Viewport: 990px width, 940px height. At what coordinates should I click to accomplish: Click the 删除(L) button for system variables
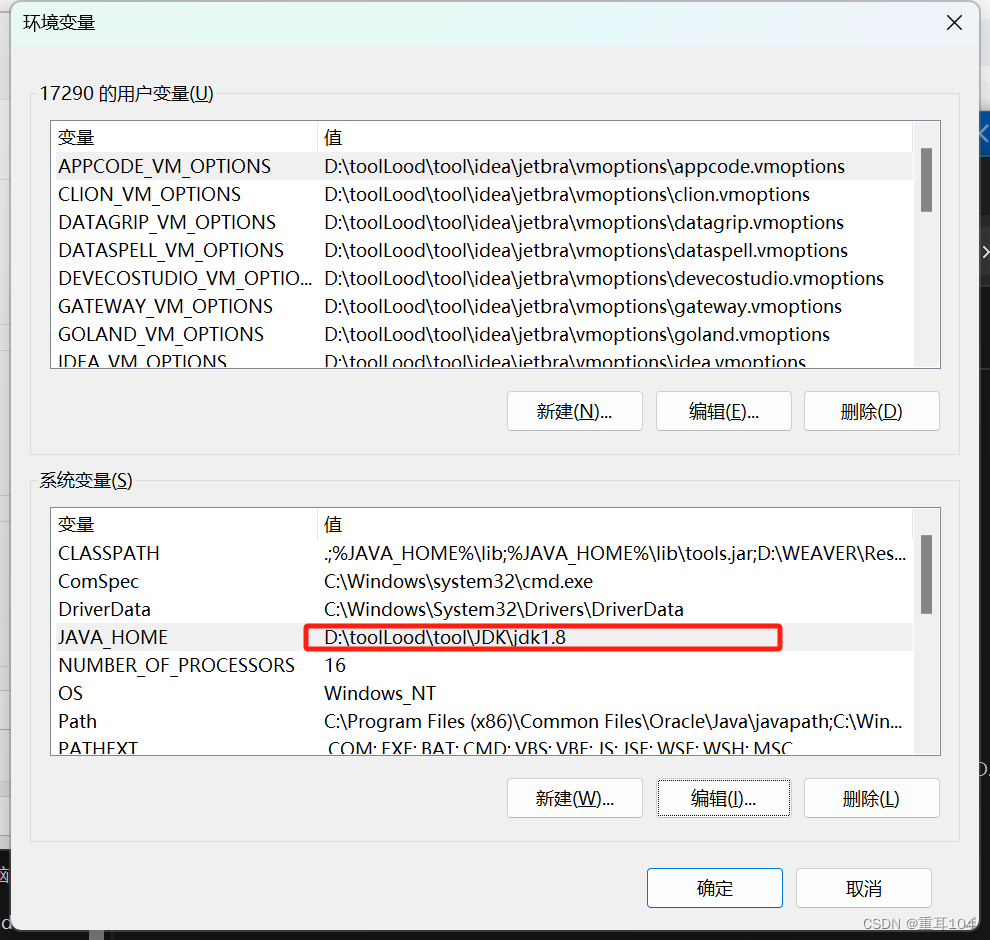pyautogui.click(x=871, y=798)
